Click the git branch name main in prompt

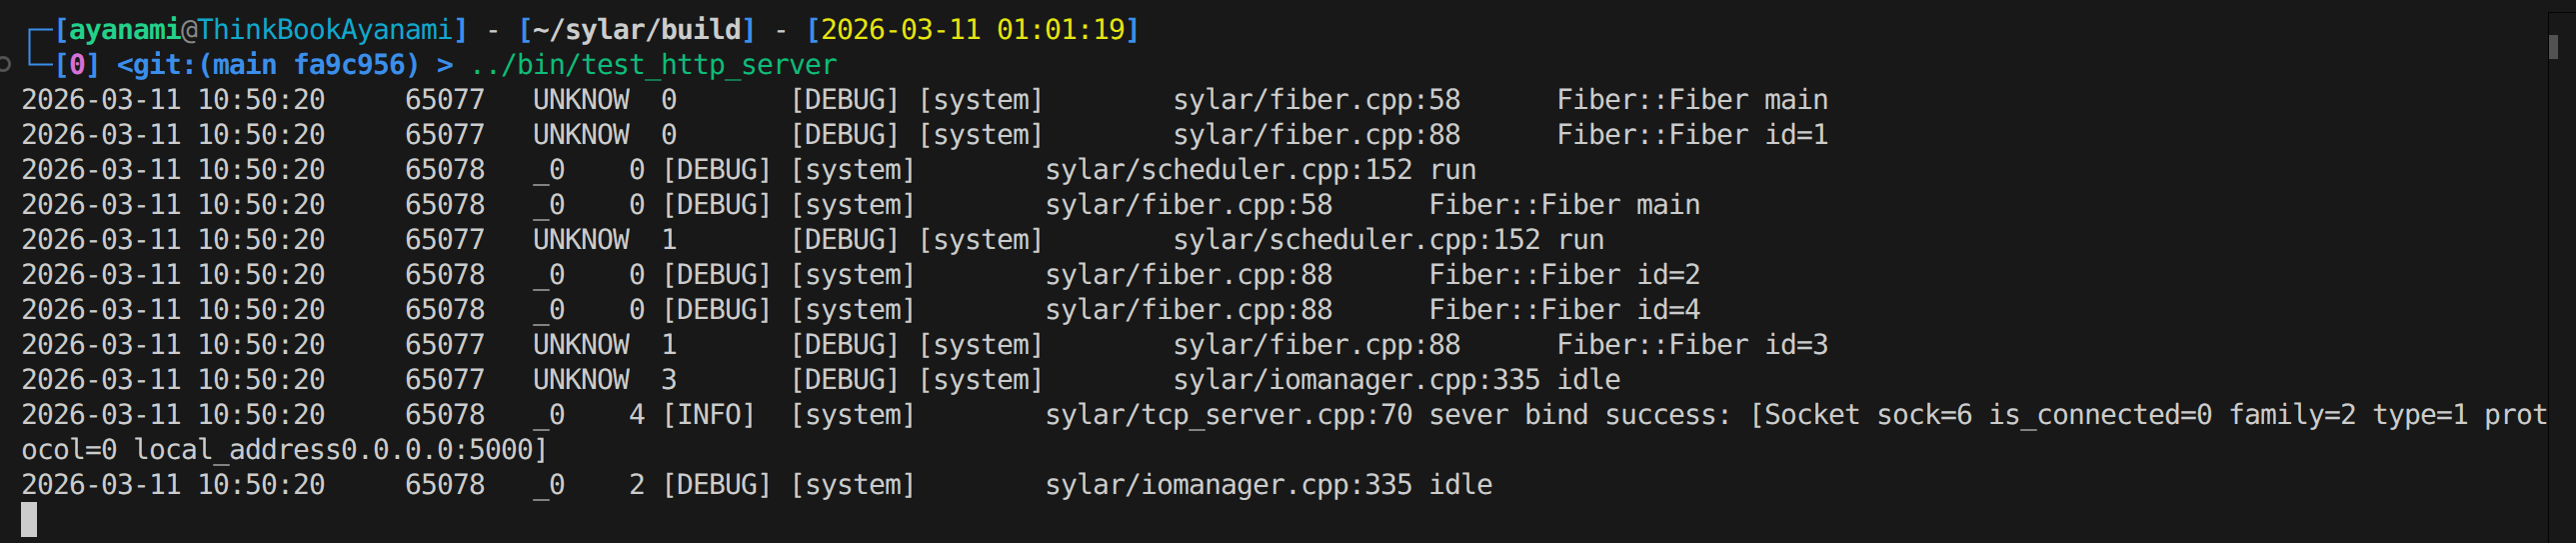click(243, 65)
